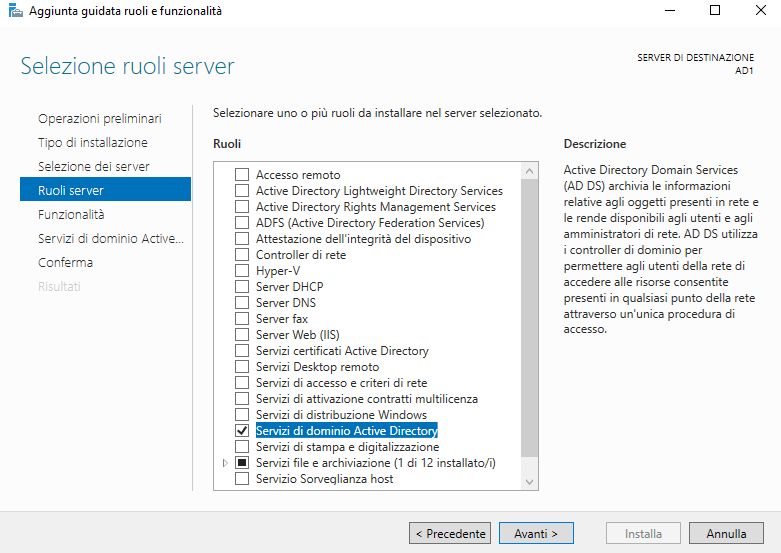
Task: Select the Servizio Sorveglianza host label
Action: [324, 479]
